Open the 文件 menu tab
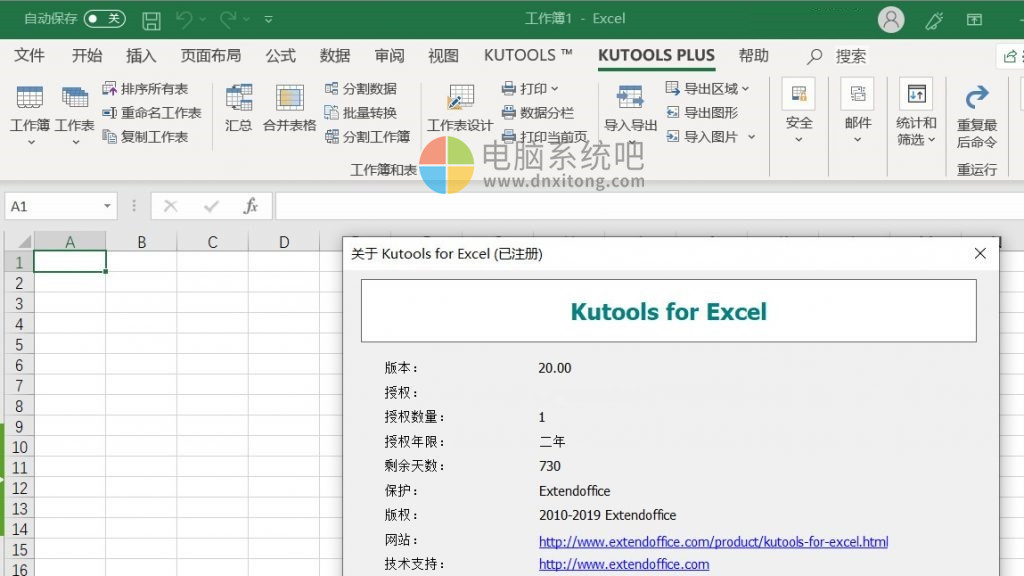This screenshot has height=576, width=1024. [x=29, y=56]
